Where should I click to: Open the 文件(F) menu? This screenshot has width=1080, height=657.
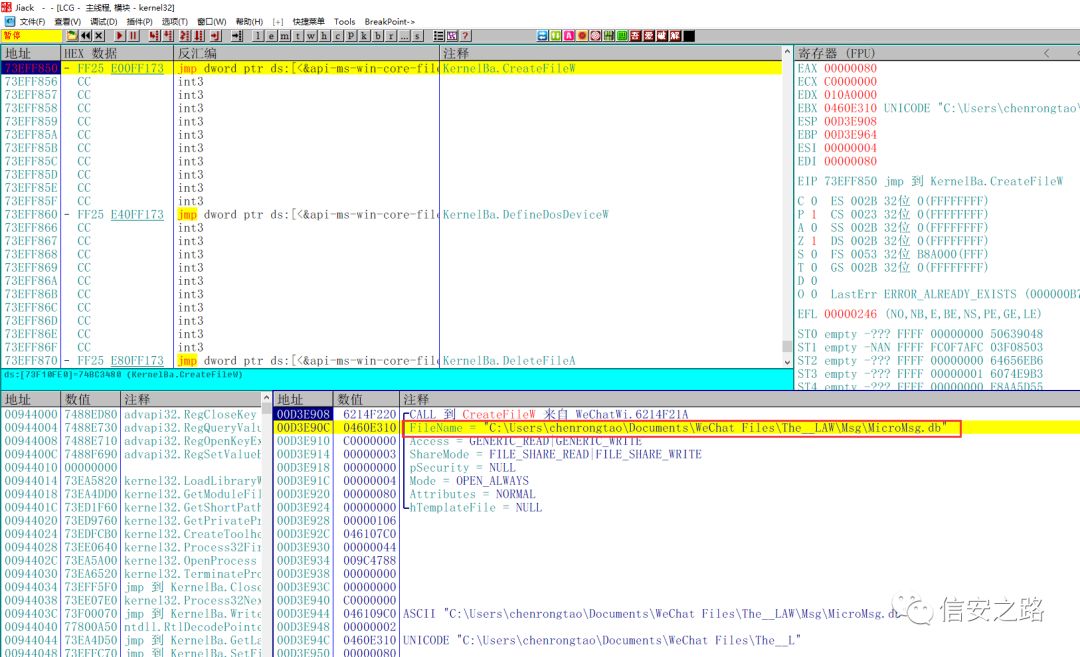coord(32,21)
